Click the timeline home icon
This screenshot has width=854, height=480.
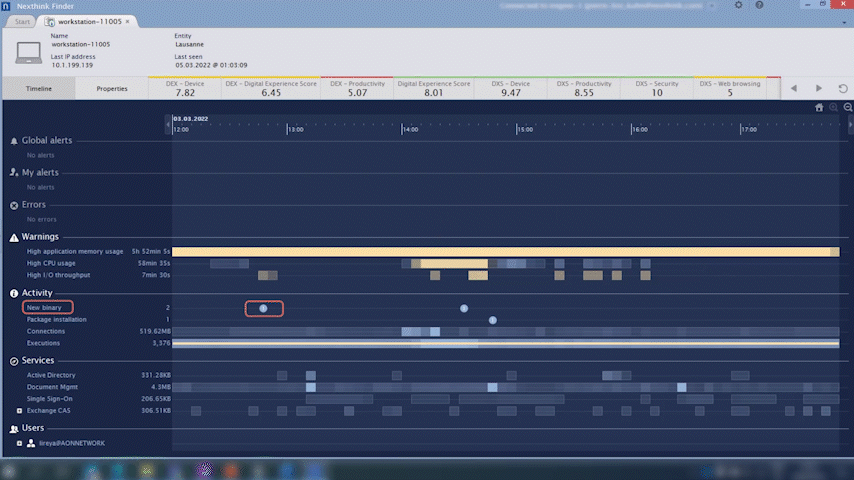[819, 107]
